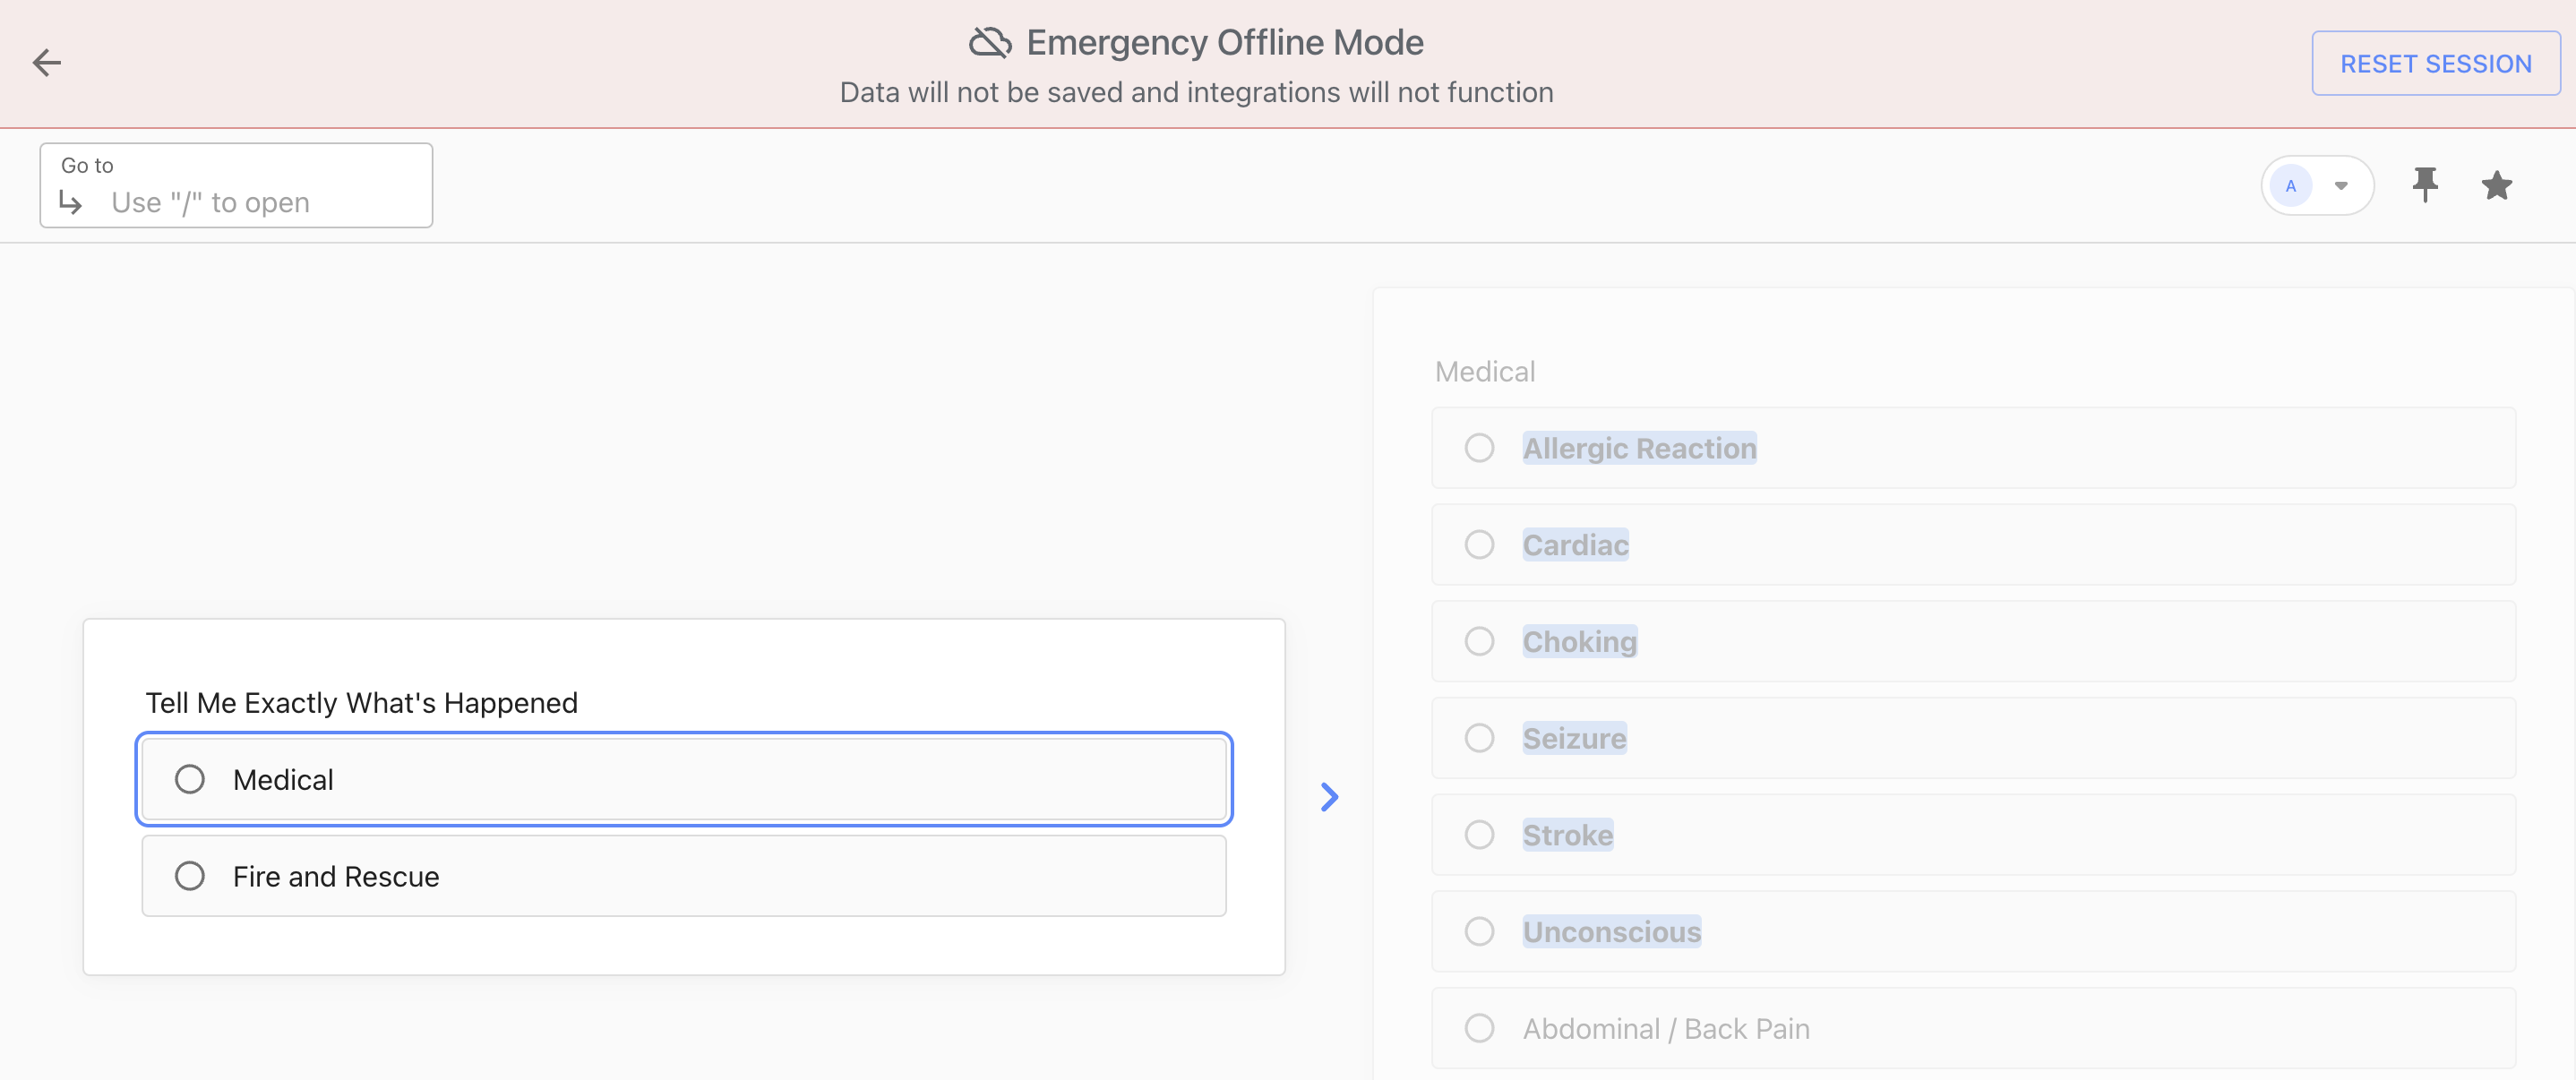Choose the Unconscious option
The height and width of the screenshot is (1080, 2576).
click(x=1479, y=932)
